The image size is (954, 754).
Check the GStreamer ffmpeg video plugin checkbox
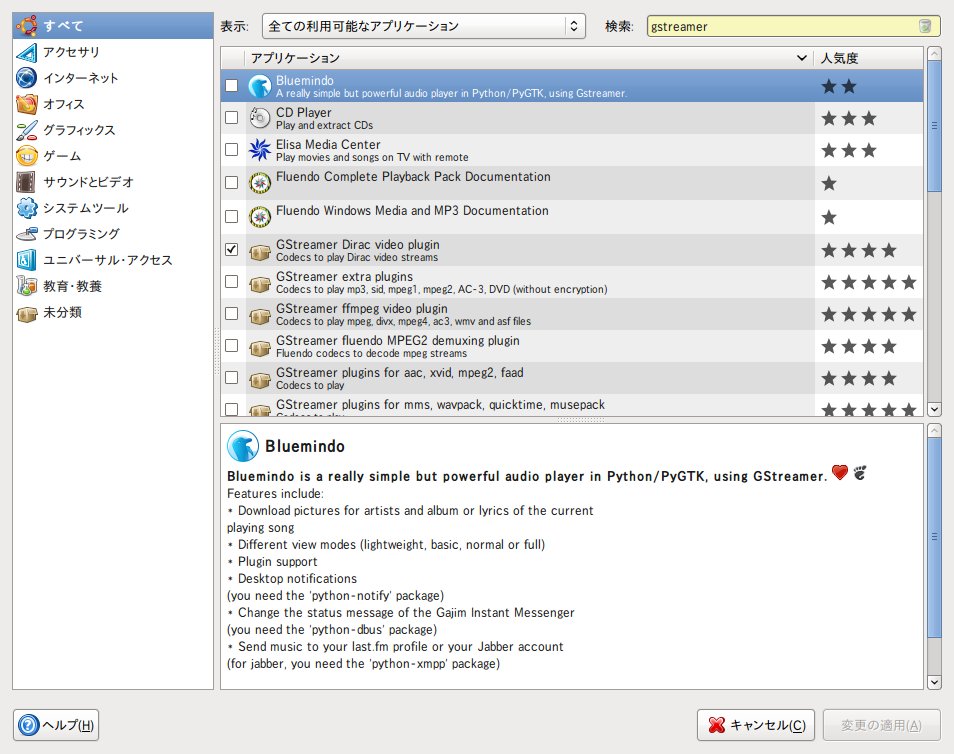(232, 314)
